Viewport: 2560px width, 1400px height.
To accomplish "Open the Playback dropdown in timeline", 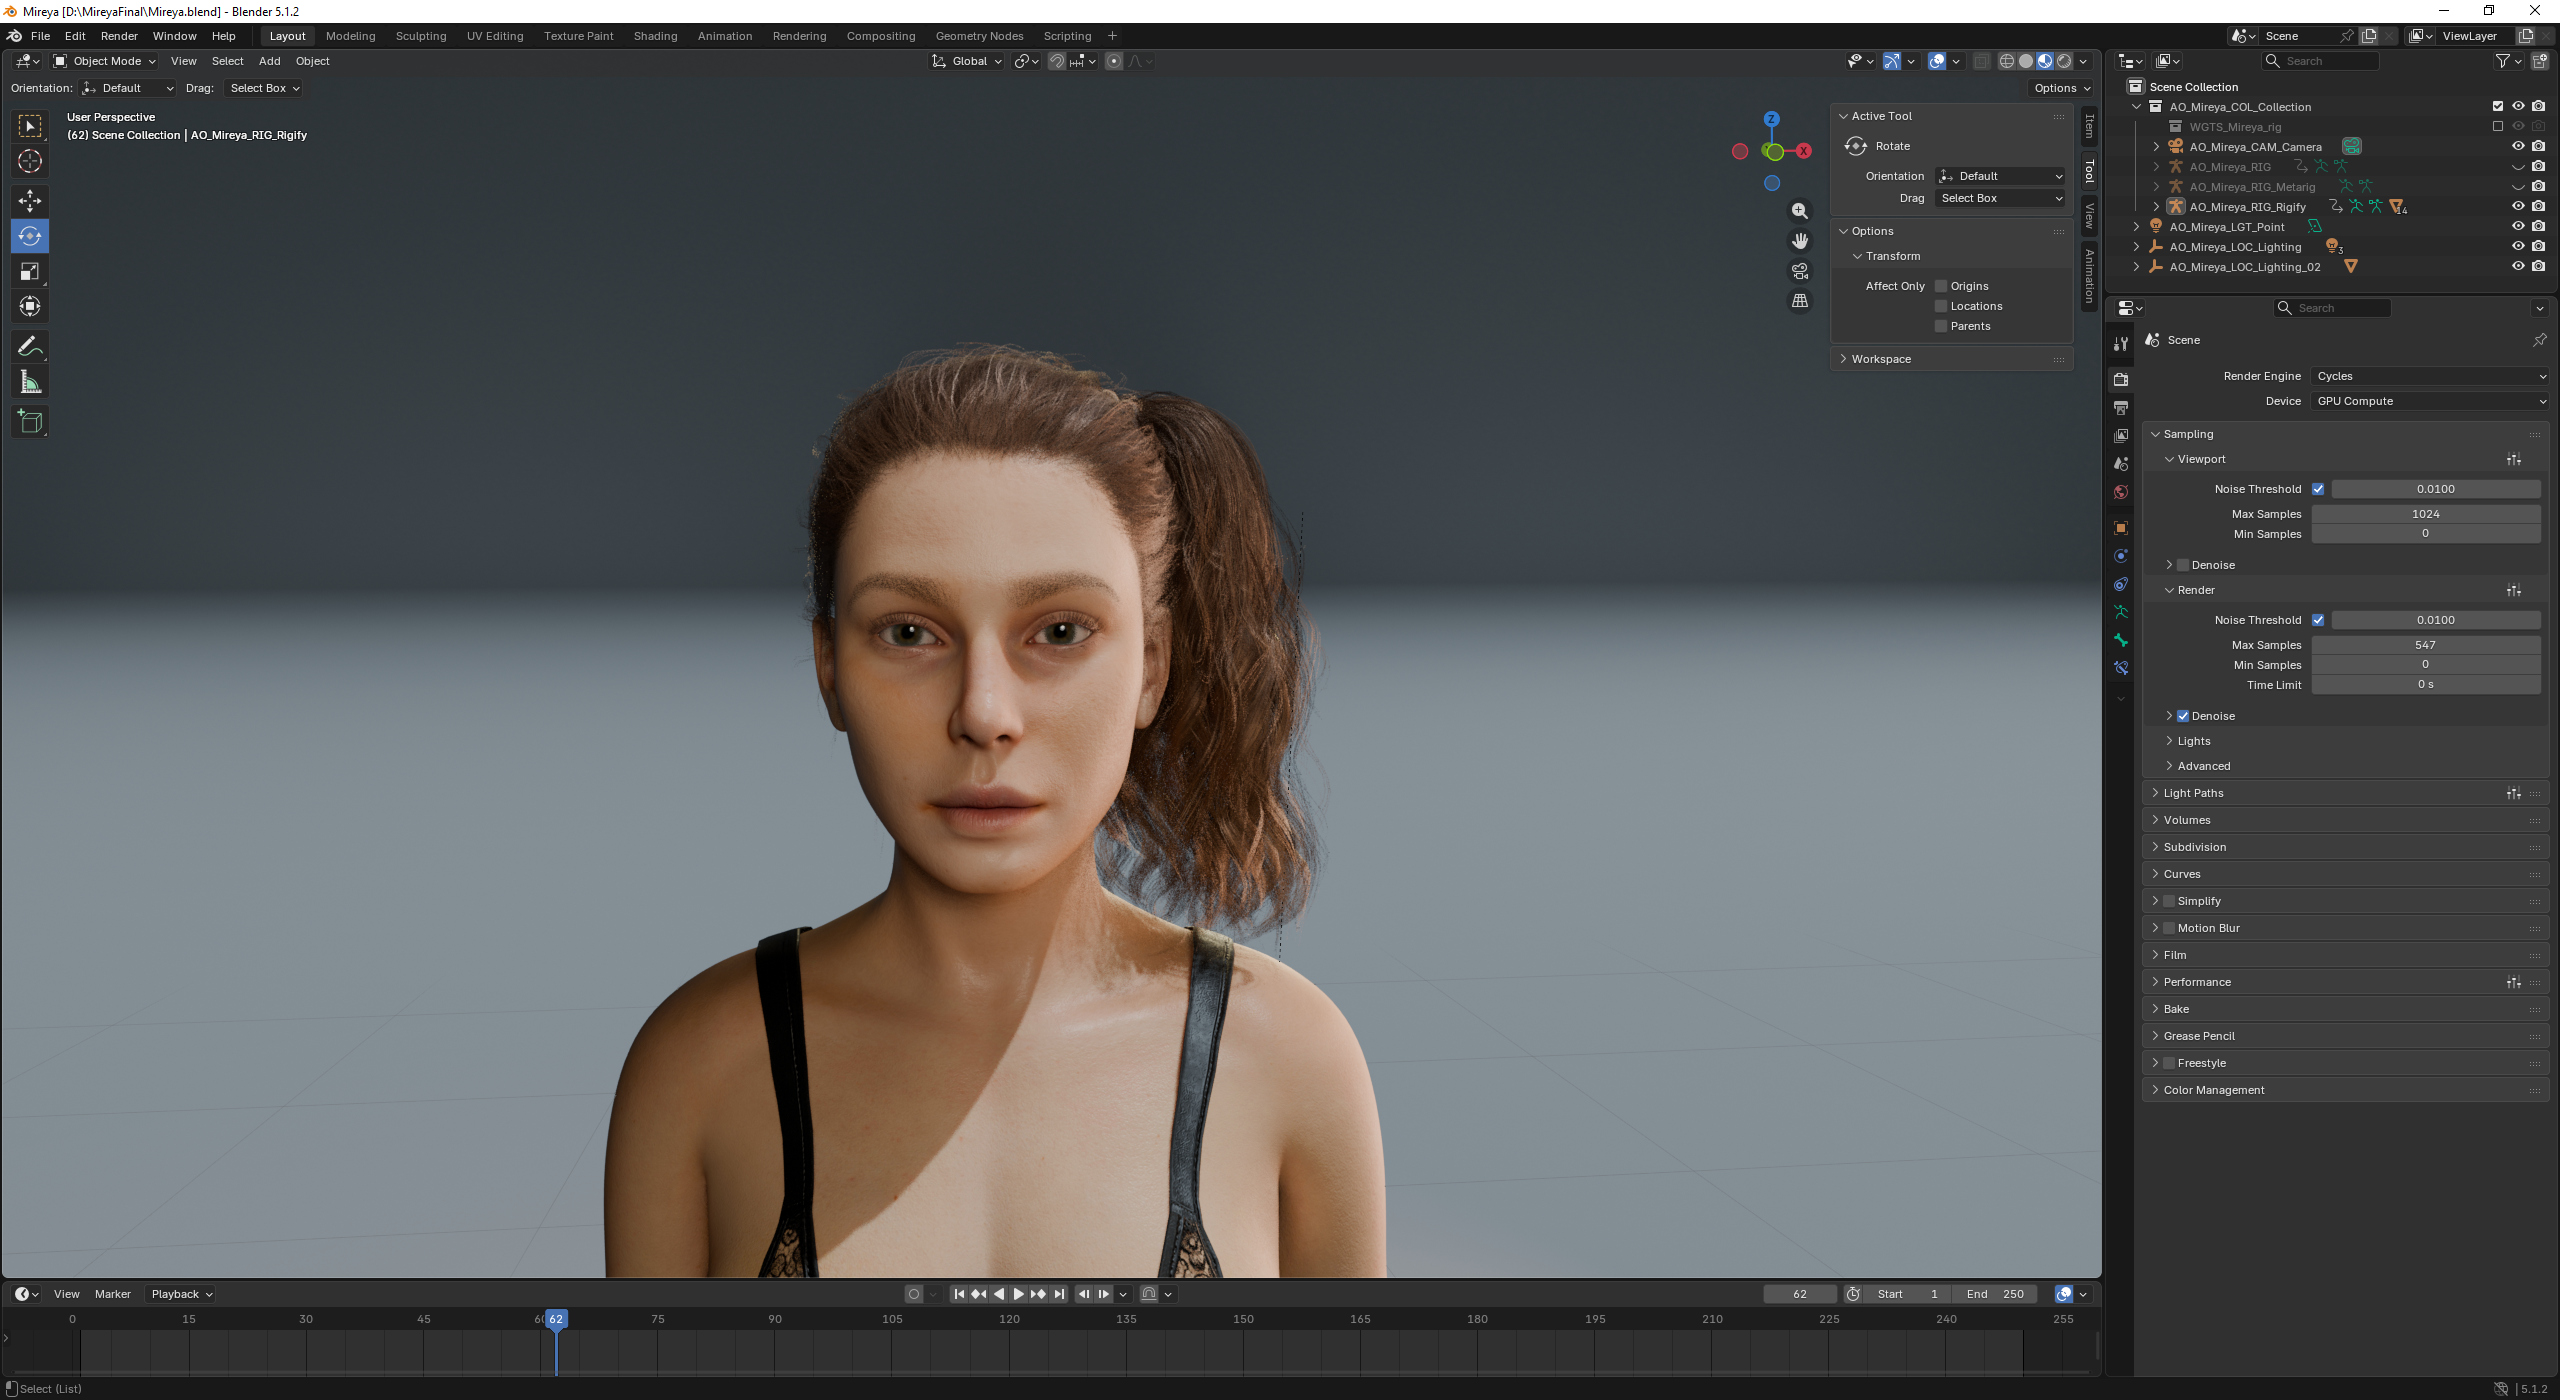I will tap(181, 1294).
